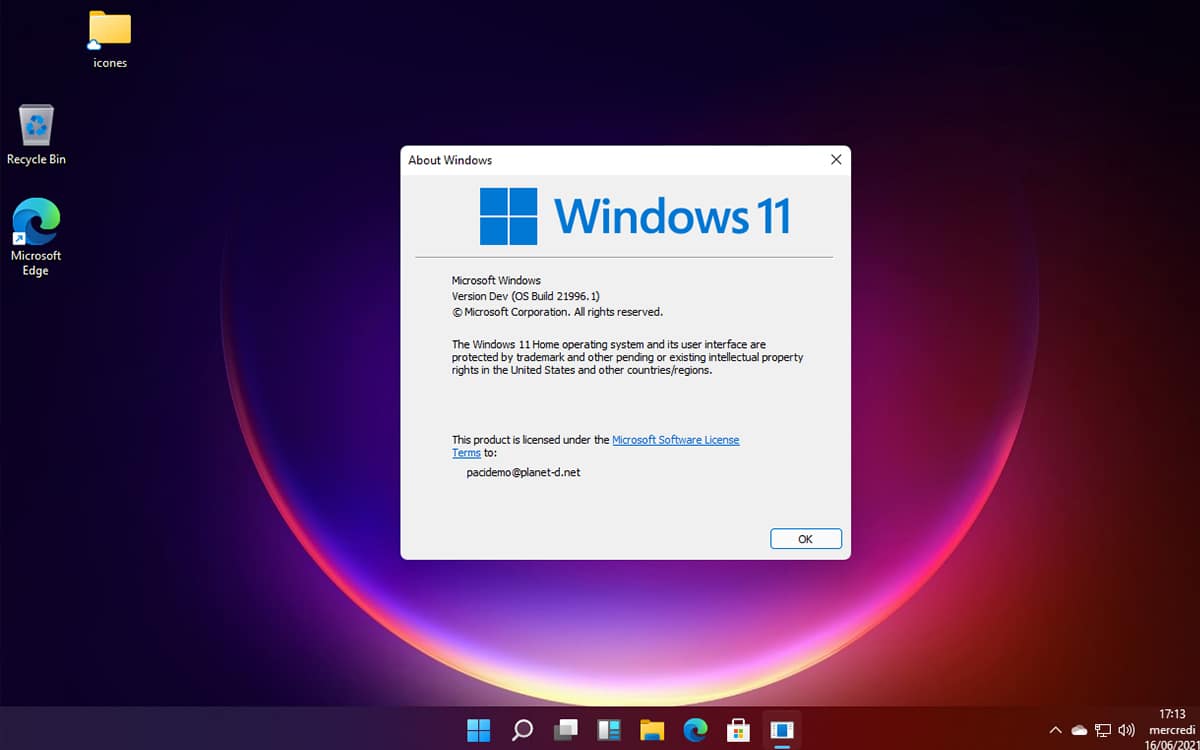This screenshot has width=1200, height=750.
Task: Open network status from system tray
Action: [1103, 731]
